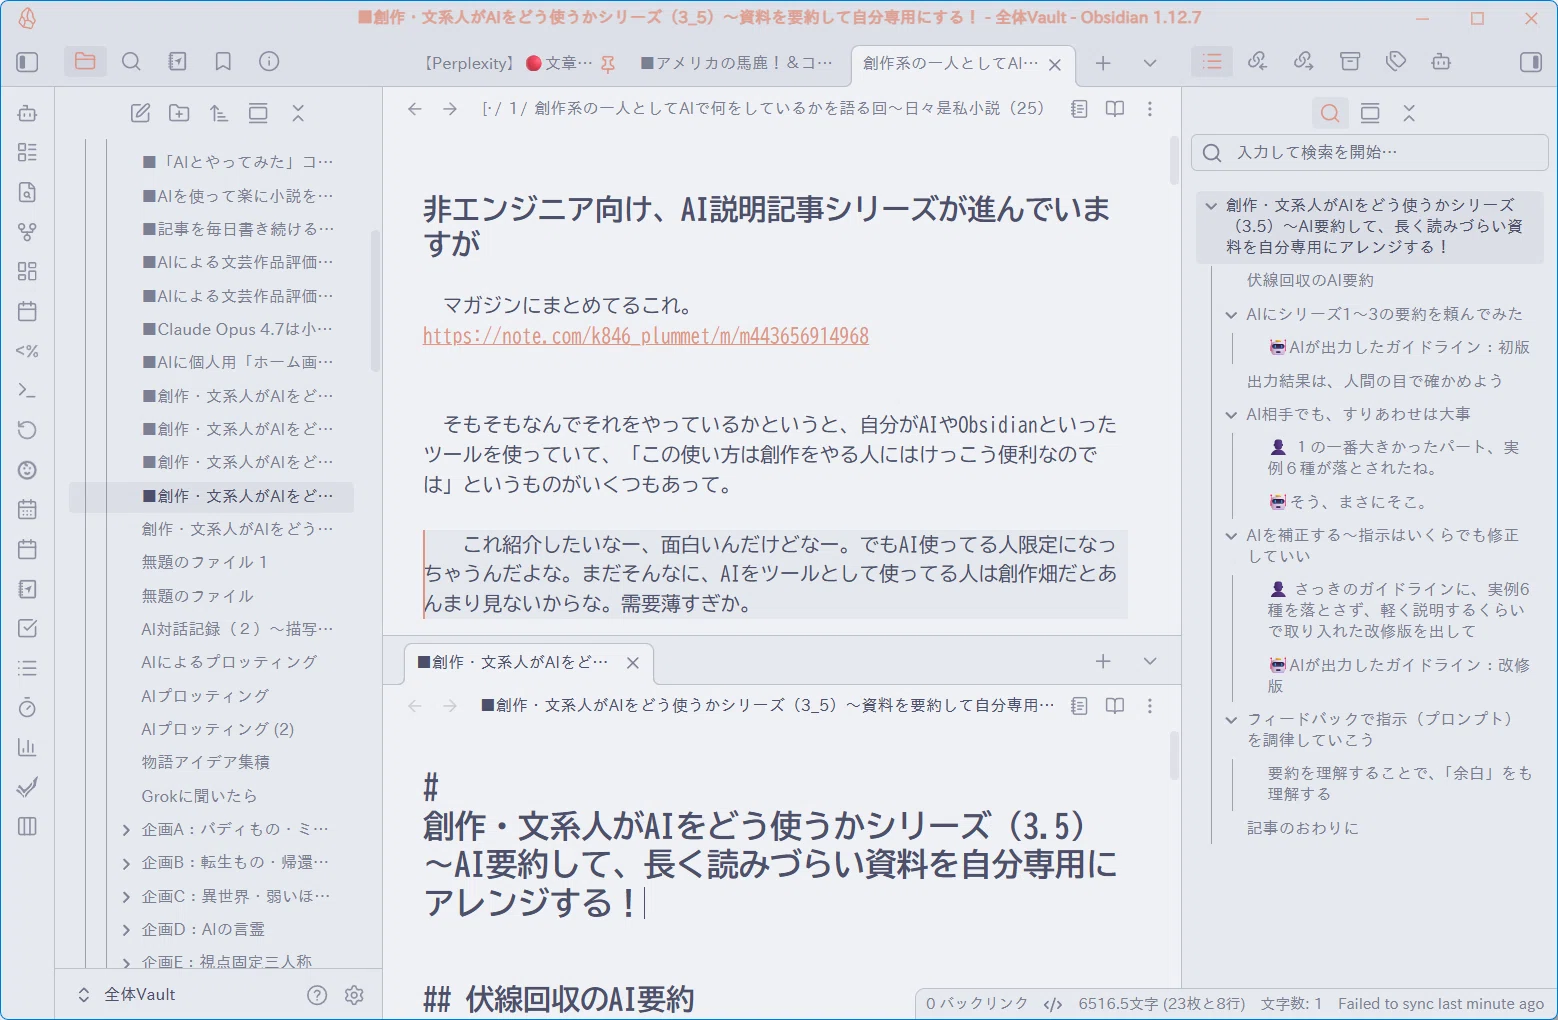Collapse outline heading AI相手でも、すりあわせは大事

pos(1231,415)
